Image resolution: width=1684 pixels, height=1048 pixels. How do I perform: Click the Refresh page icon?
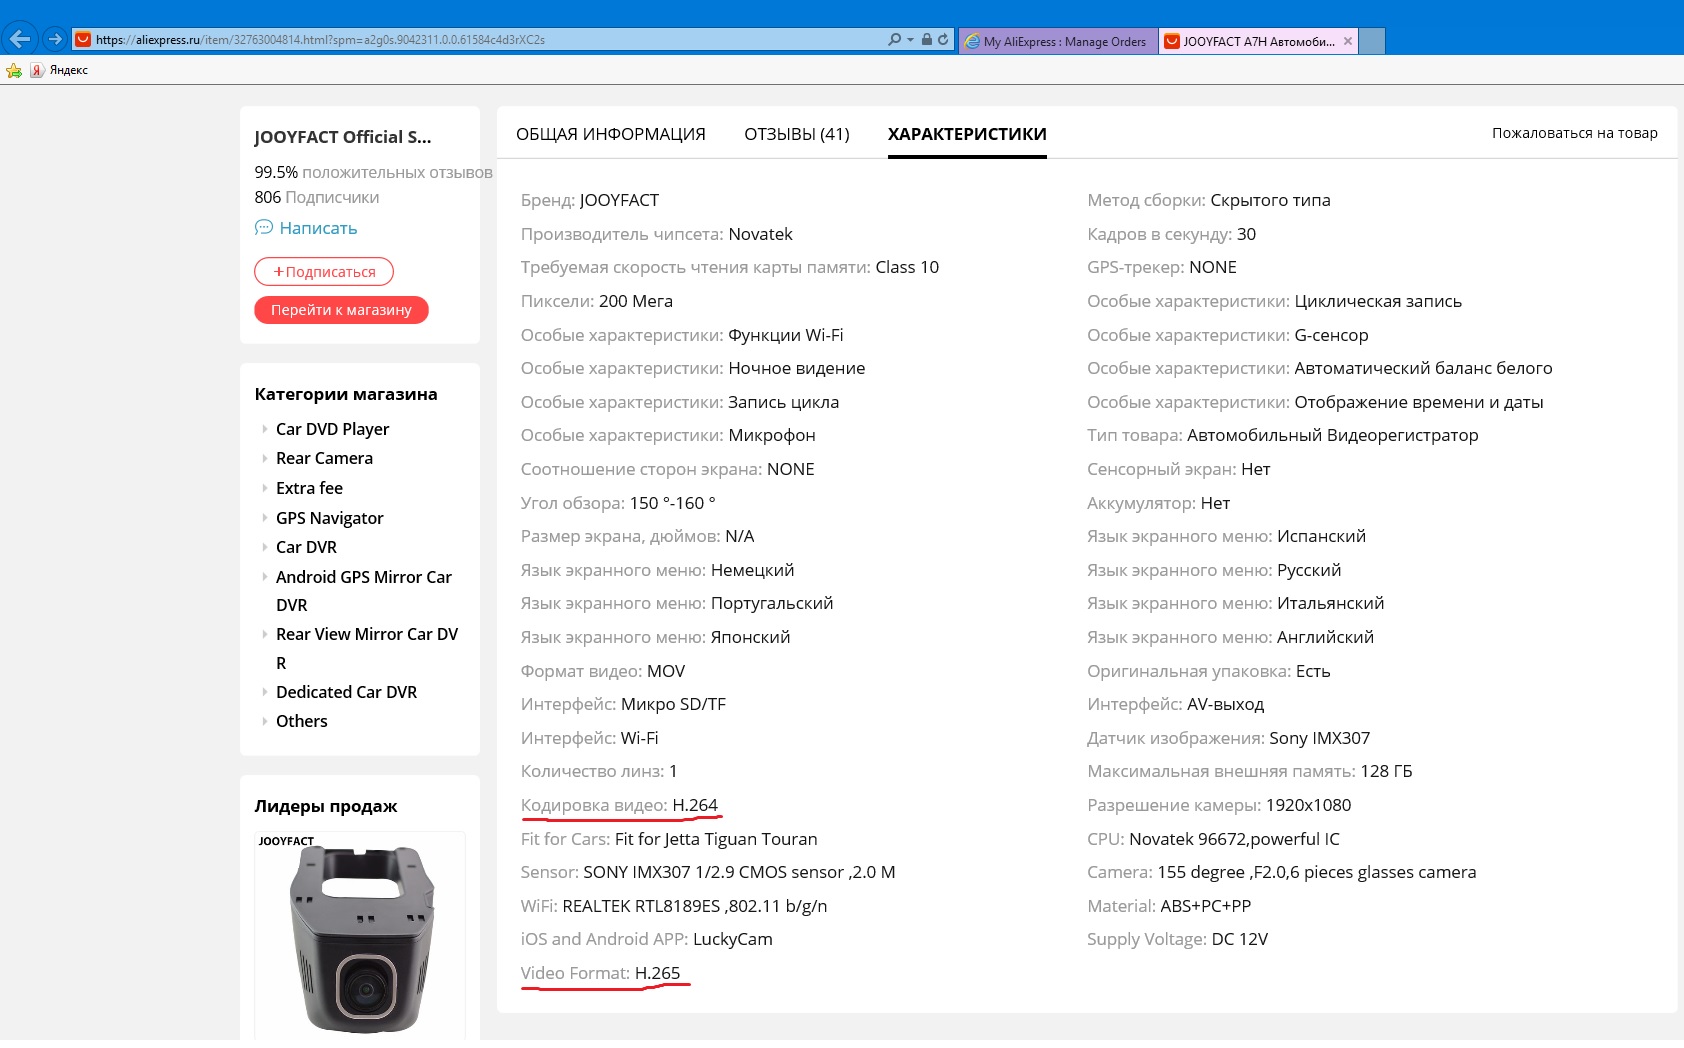943,40
